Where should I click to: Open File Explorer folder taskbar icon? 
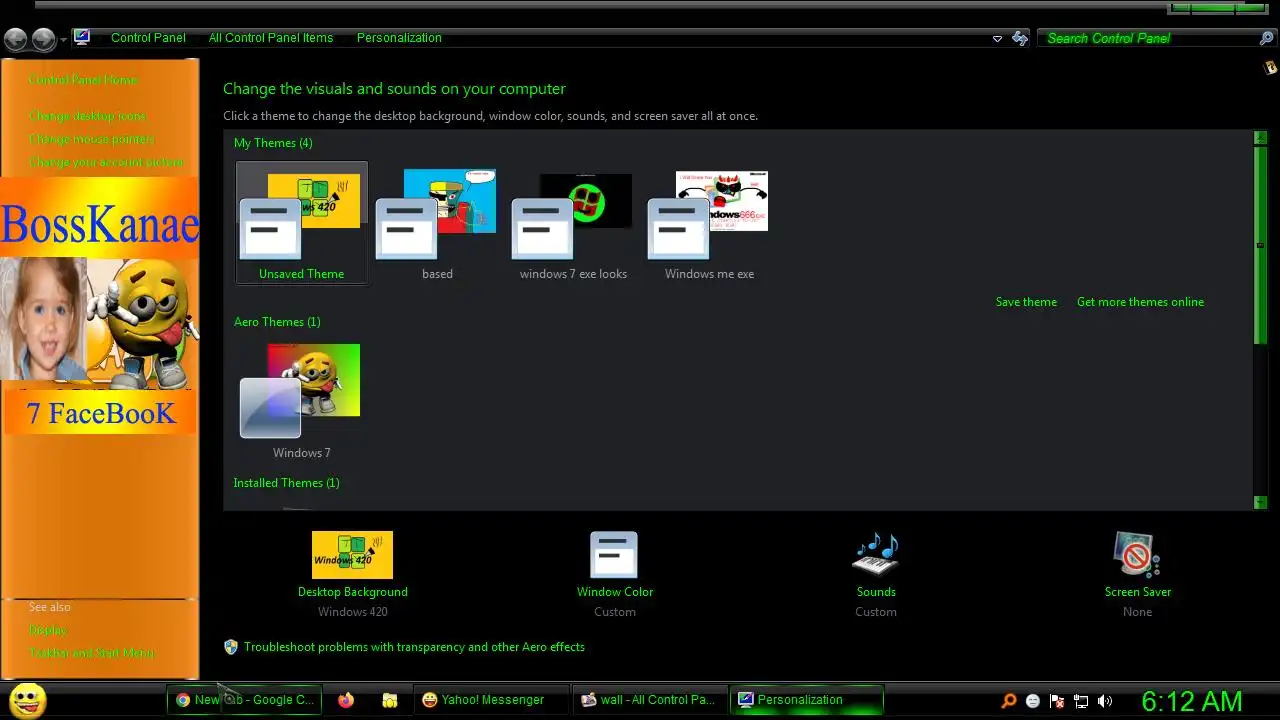tap(390, 700)
